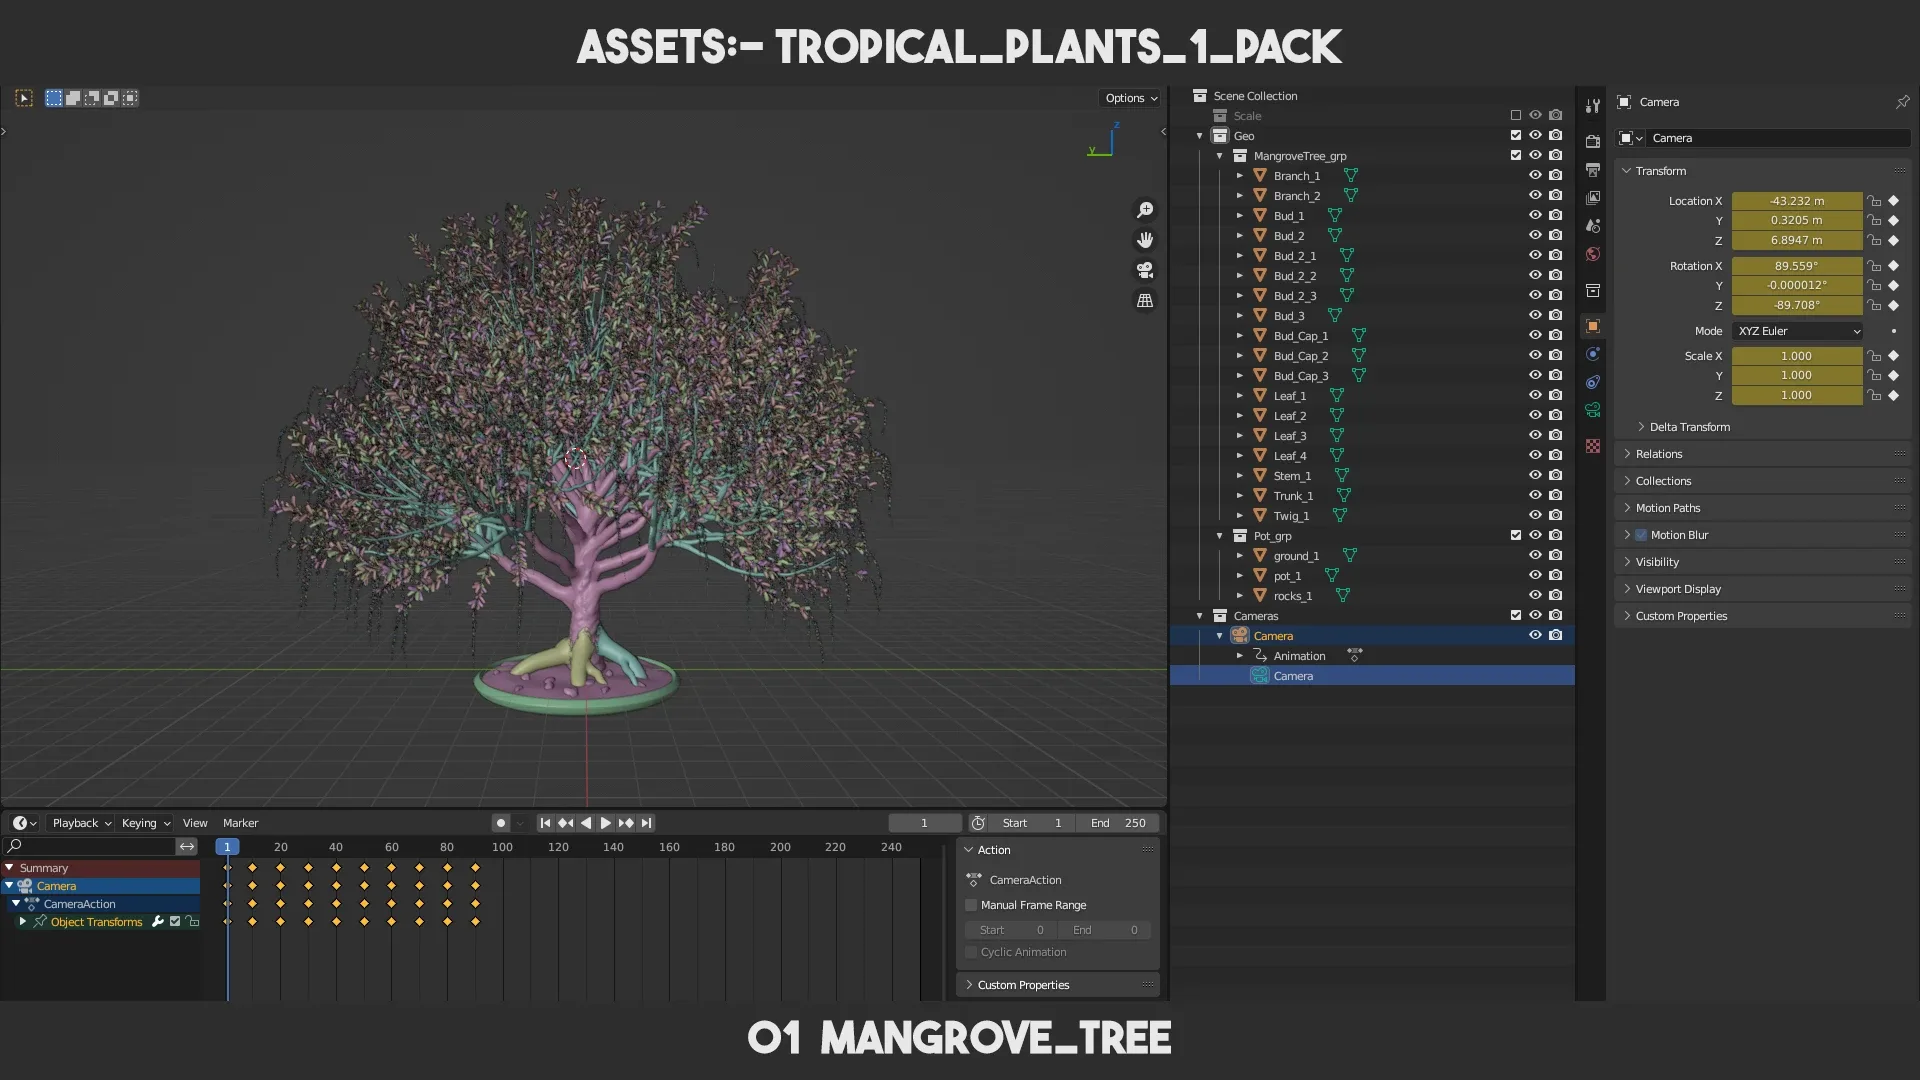Screen dimensions: 1920x1080
Task: Open the Scene properties tab
Action: 1593,226
